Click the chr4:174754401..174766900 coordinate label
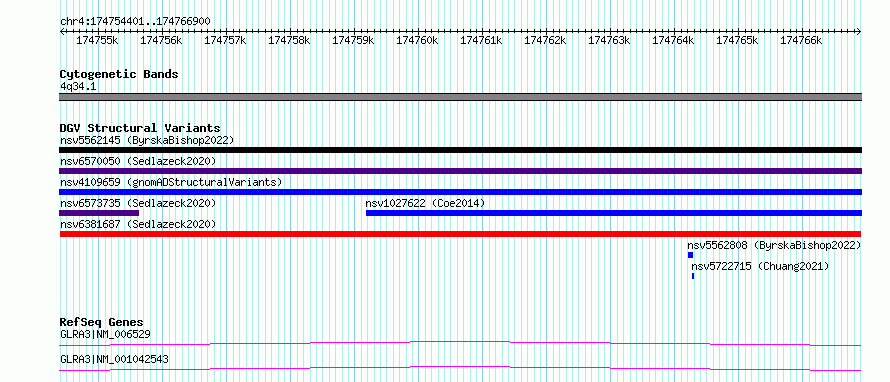This screenshot has width=890, height=382. click(135, 22)
